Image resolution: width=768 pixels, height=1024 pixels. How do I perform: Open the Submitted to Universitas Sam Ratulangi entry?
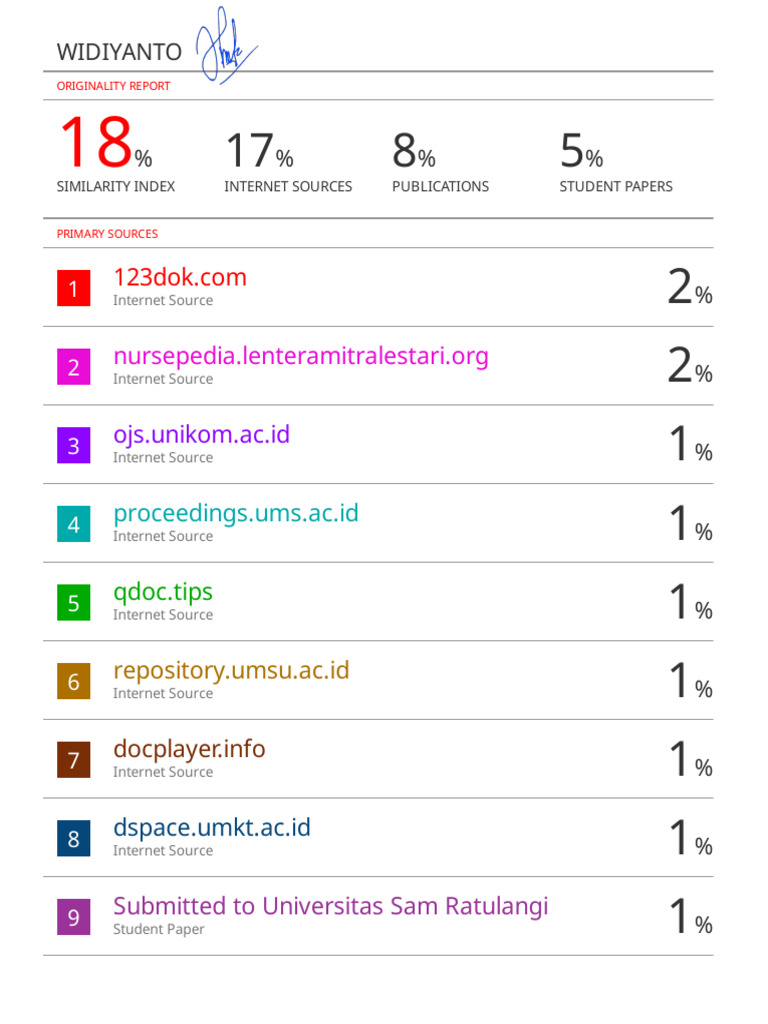[331, 906]
